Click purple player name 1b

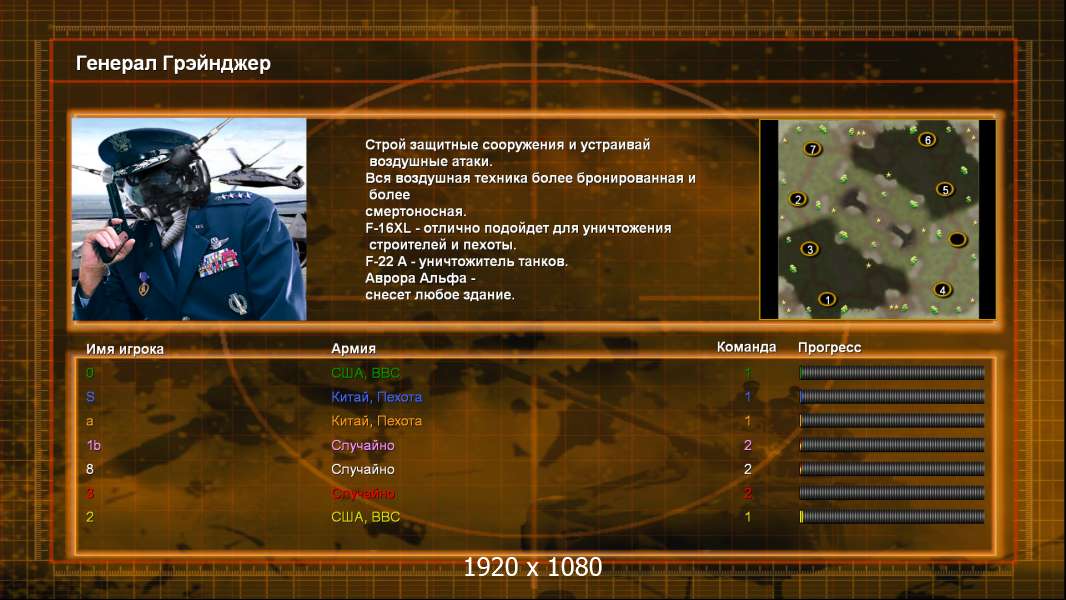point(94,445)
